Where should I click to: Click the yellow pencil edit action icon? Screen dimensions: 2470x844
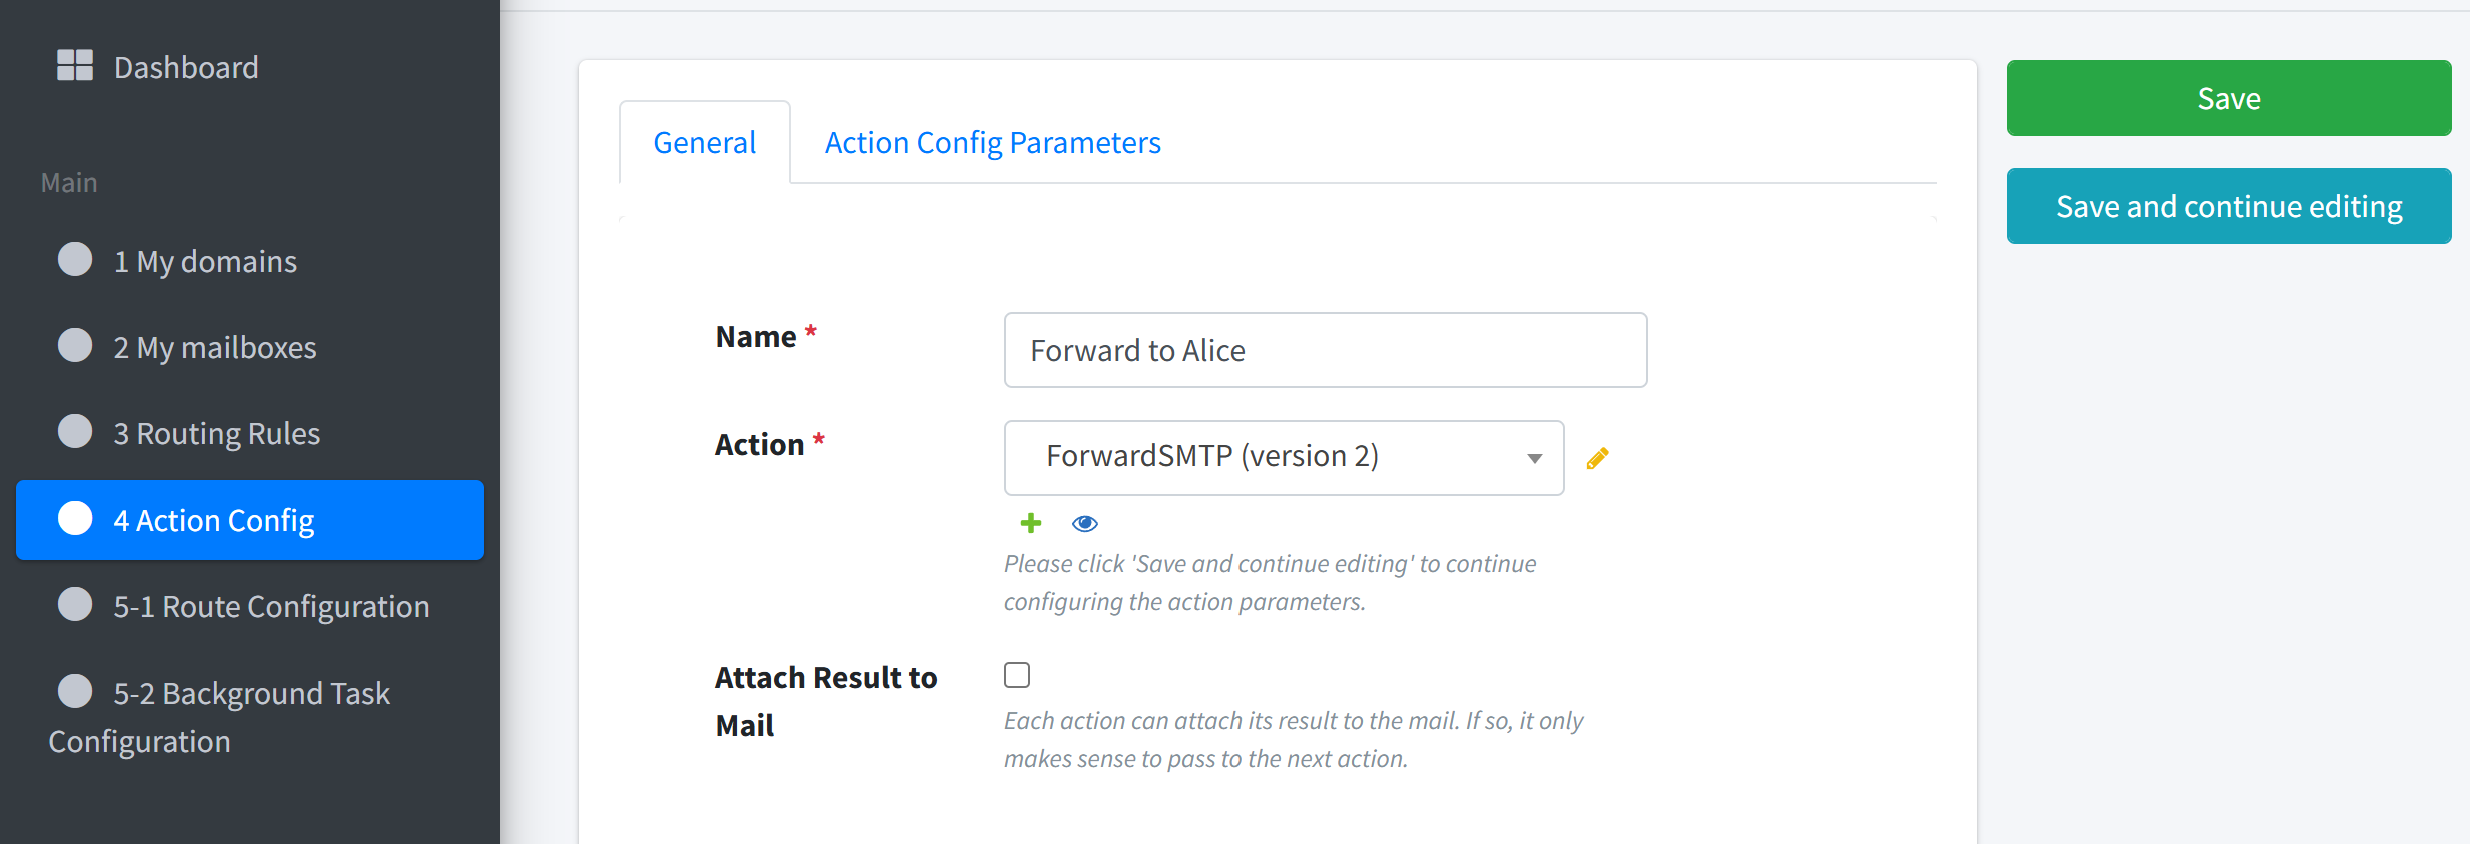(x=1597, y=458)
